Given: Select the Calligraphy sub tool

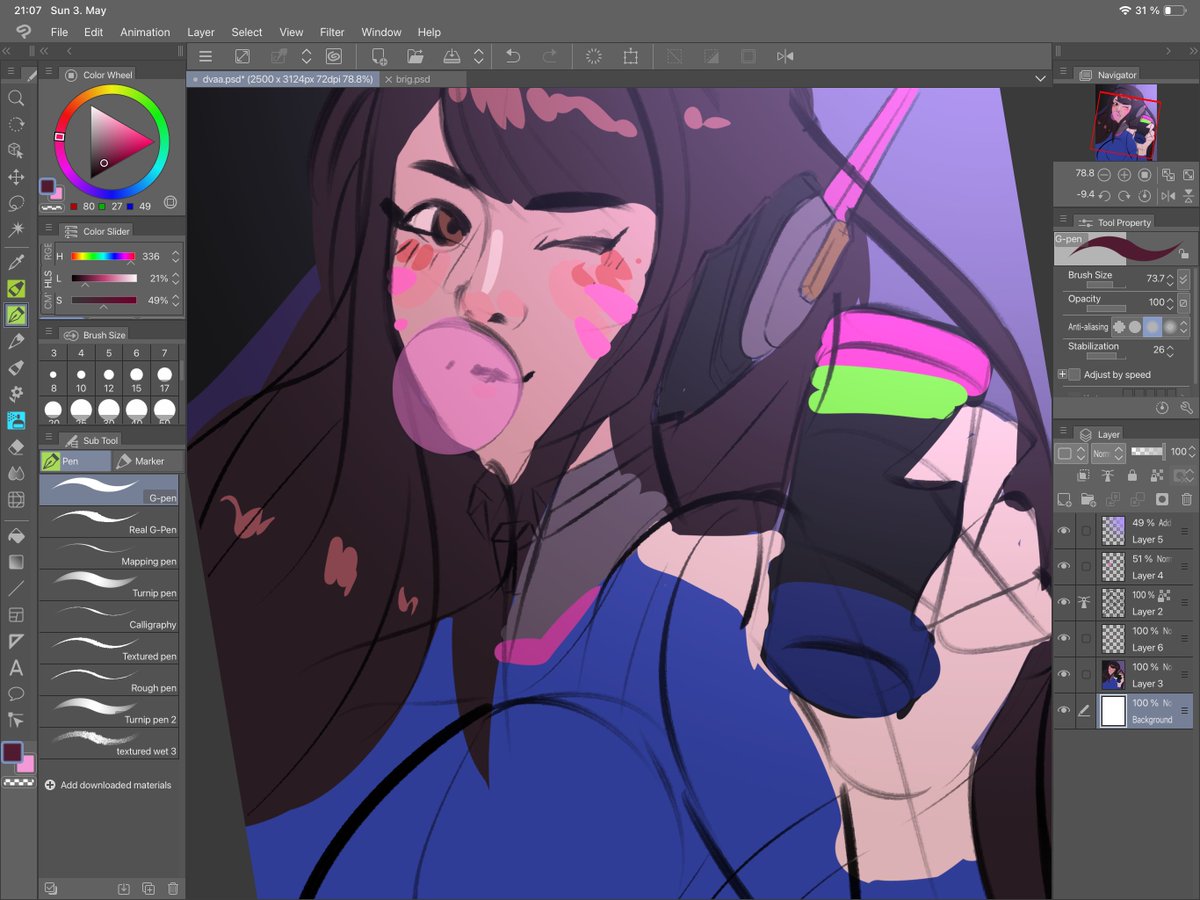Looking at the screenshot, I should [111, 617].
